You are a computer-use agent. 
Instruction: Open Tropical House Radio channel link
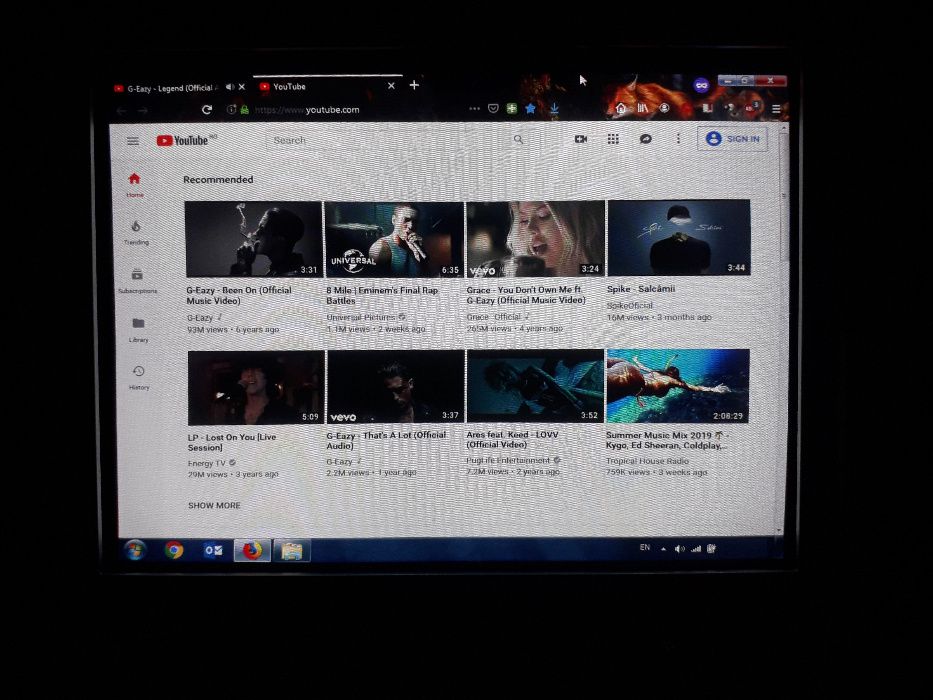(647, 461)
